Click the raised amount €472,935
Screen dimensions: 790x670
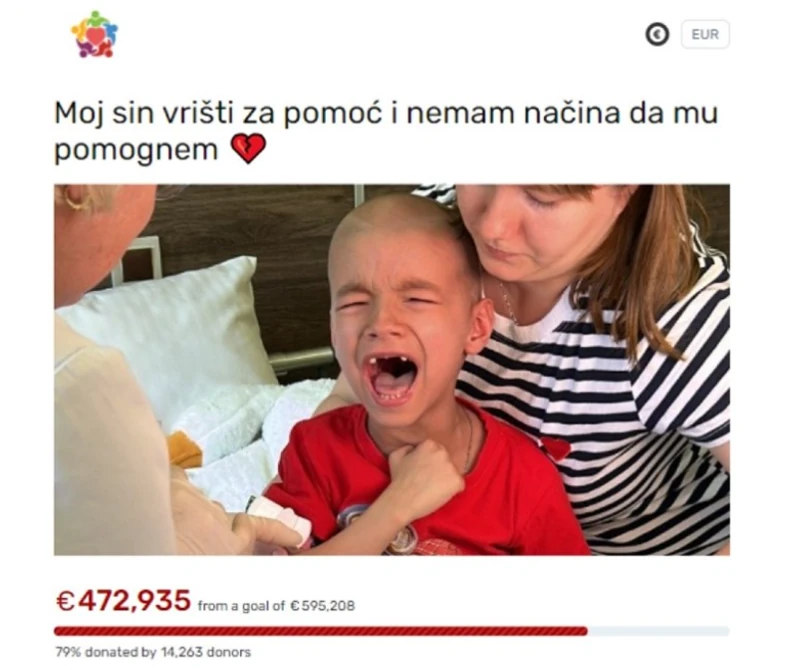(x=123, y=600)
